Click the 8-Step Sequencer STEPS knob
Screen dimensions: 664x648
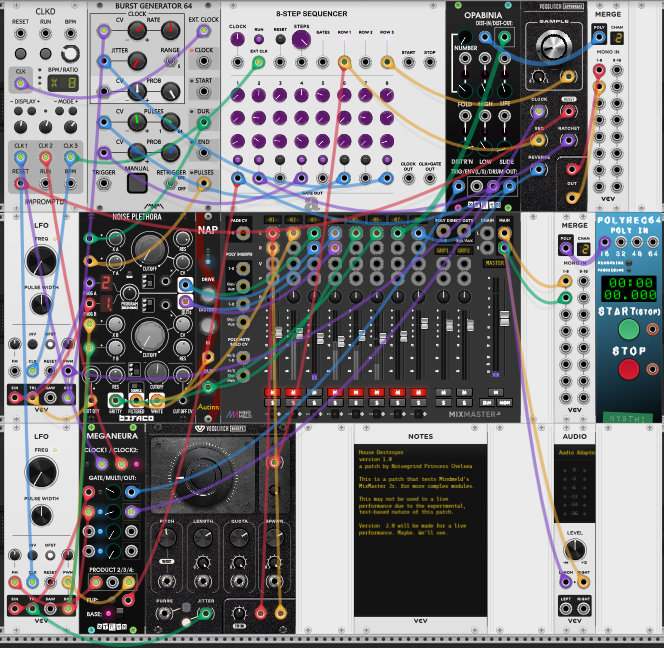(x=301, y=39)
